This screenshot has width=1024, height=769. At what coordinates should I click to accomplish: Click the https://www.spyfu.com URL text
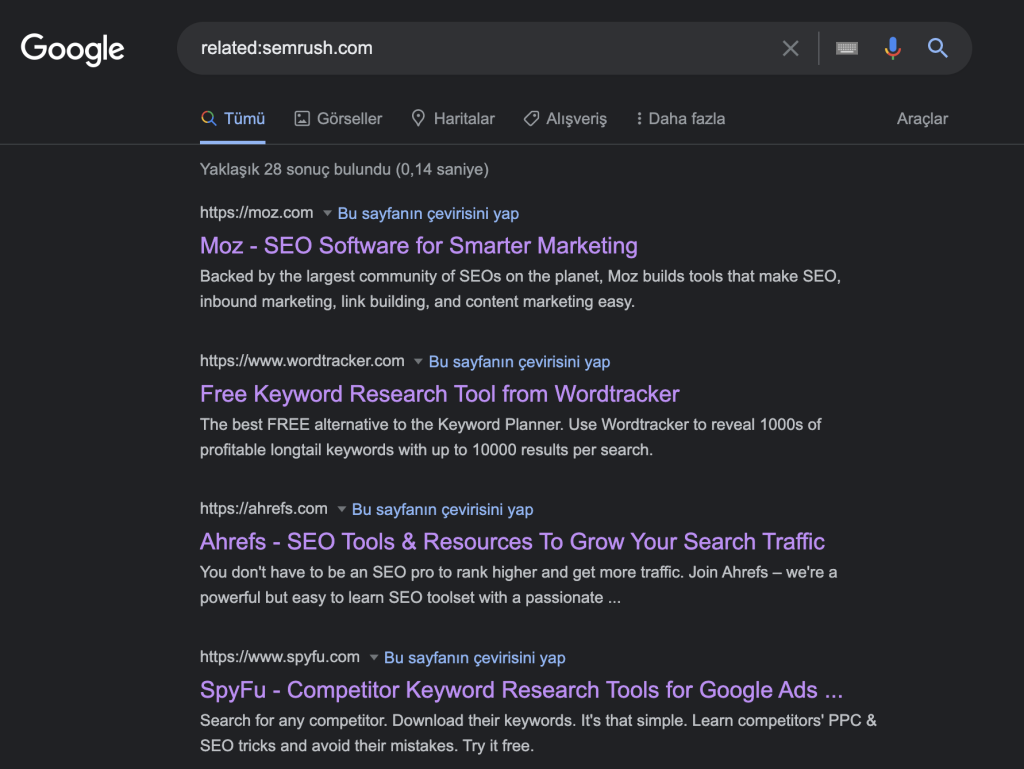pyautogui.click(x=280, y=657)
